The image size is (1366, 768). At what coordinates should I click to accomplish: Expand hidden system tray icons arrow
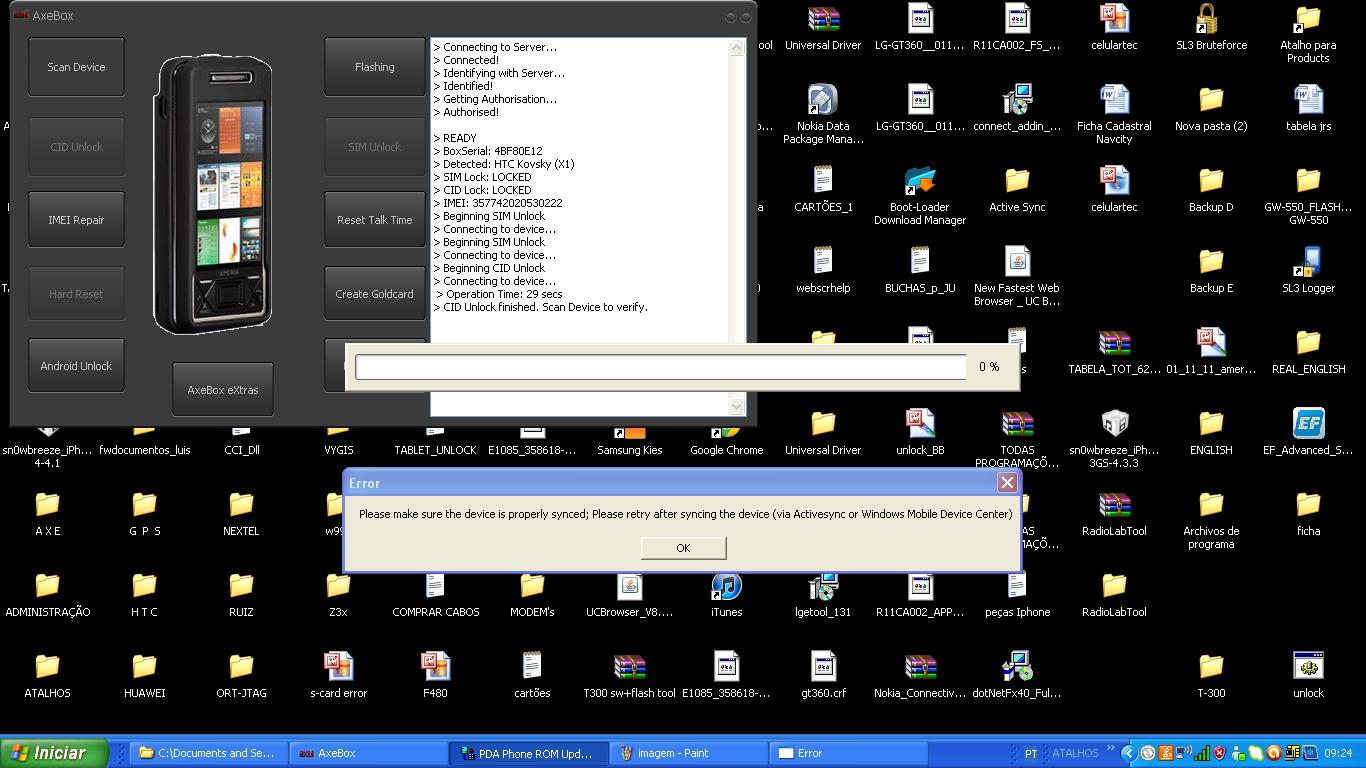[1128, 753]
